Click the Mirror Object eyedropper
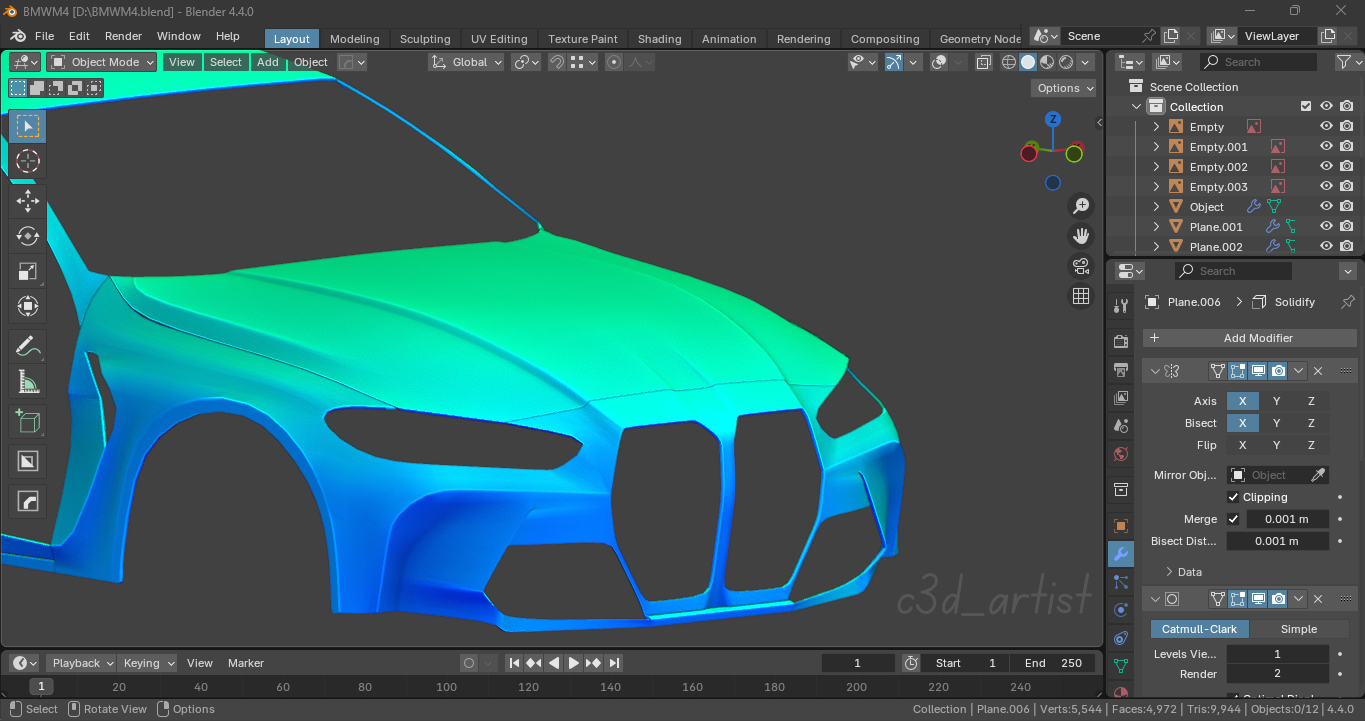 (1319, 475)
